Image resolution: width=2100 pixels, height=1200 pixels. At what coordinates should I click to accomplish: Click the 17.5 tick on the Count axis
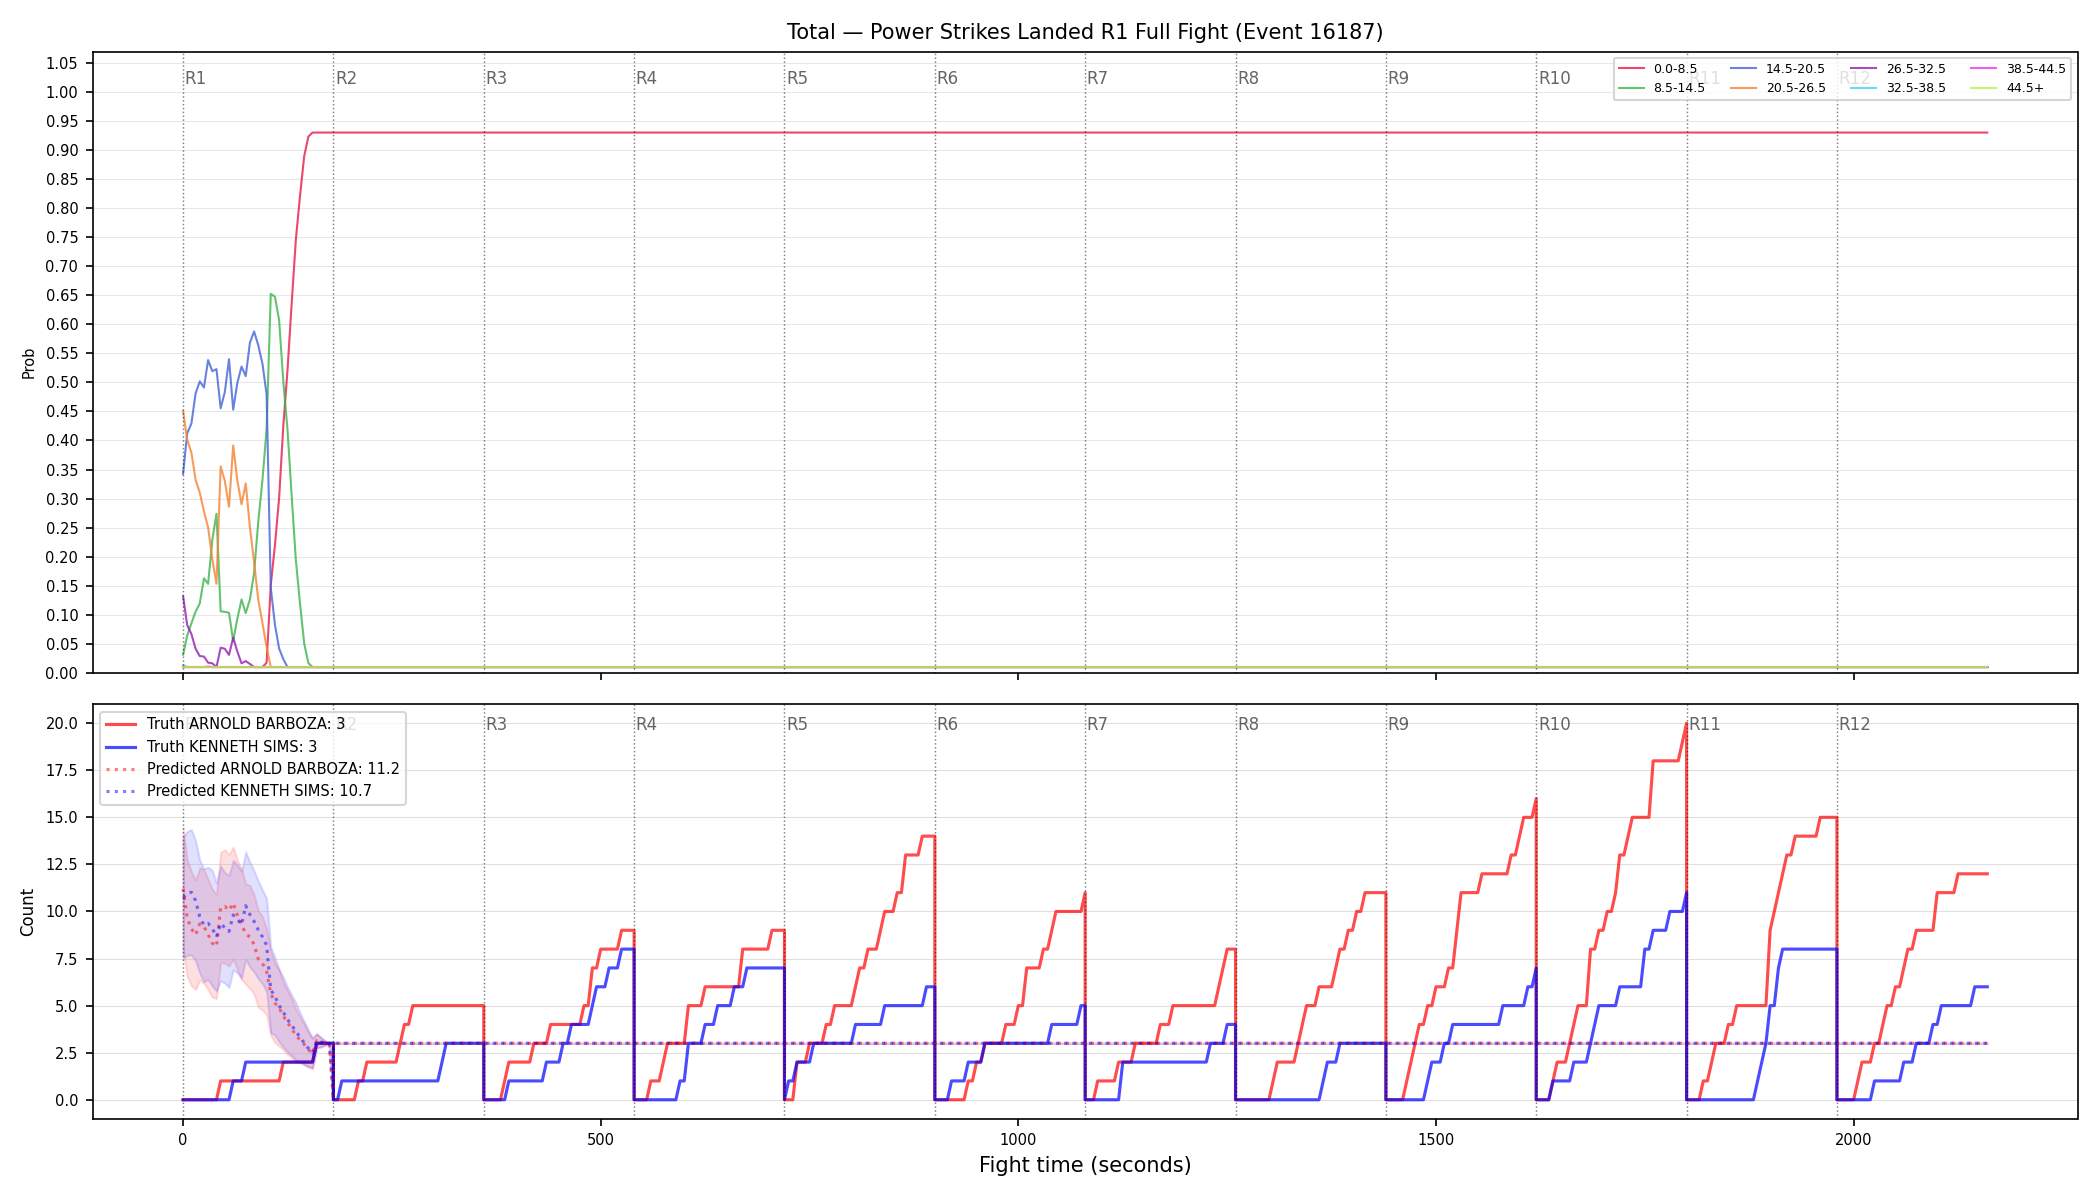[x=61, y=770]
